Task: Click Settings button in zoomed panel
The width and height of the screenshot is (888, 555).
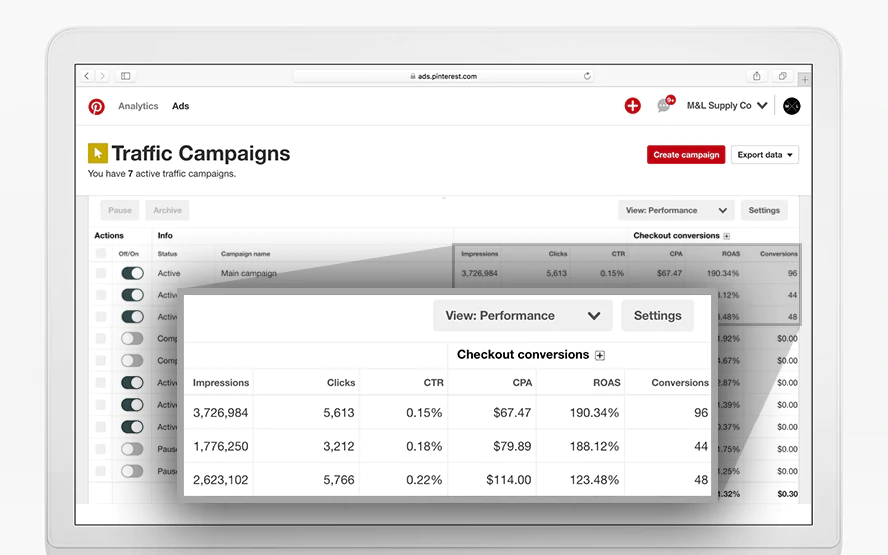Action: tap(658, 315)
